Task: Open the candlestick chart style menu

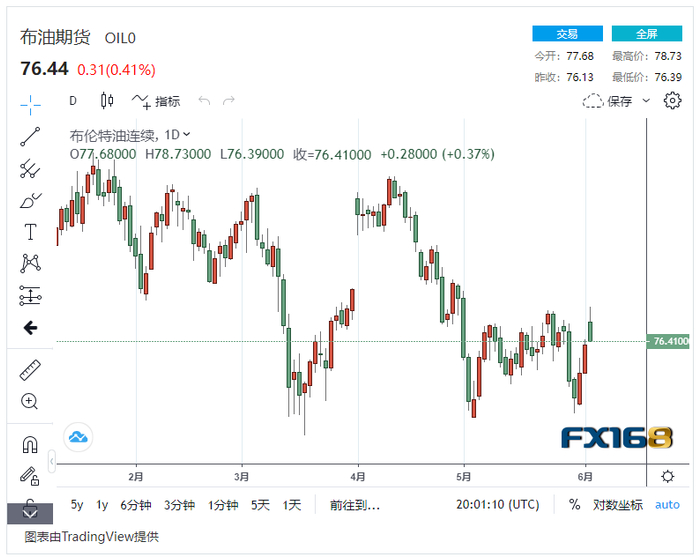Action: click(x=108, y=101)
